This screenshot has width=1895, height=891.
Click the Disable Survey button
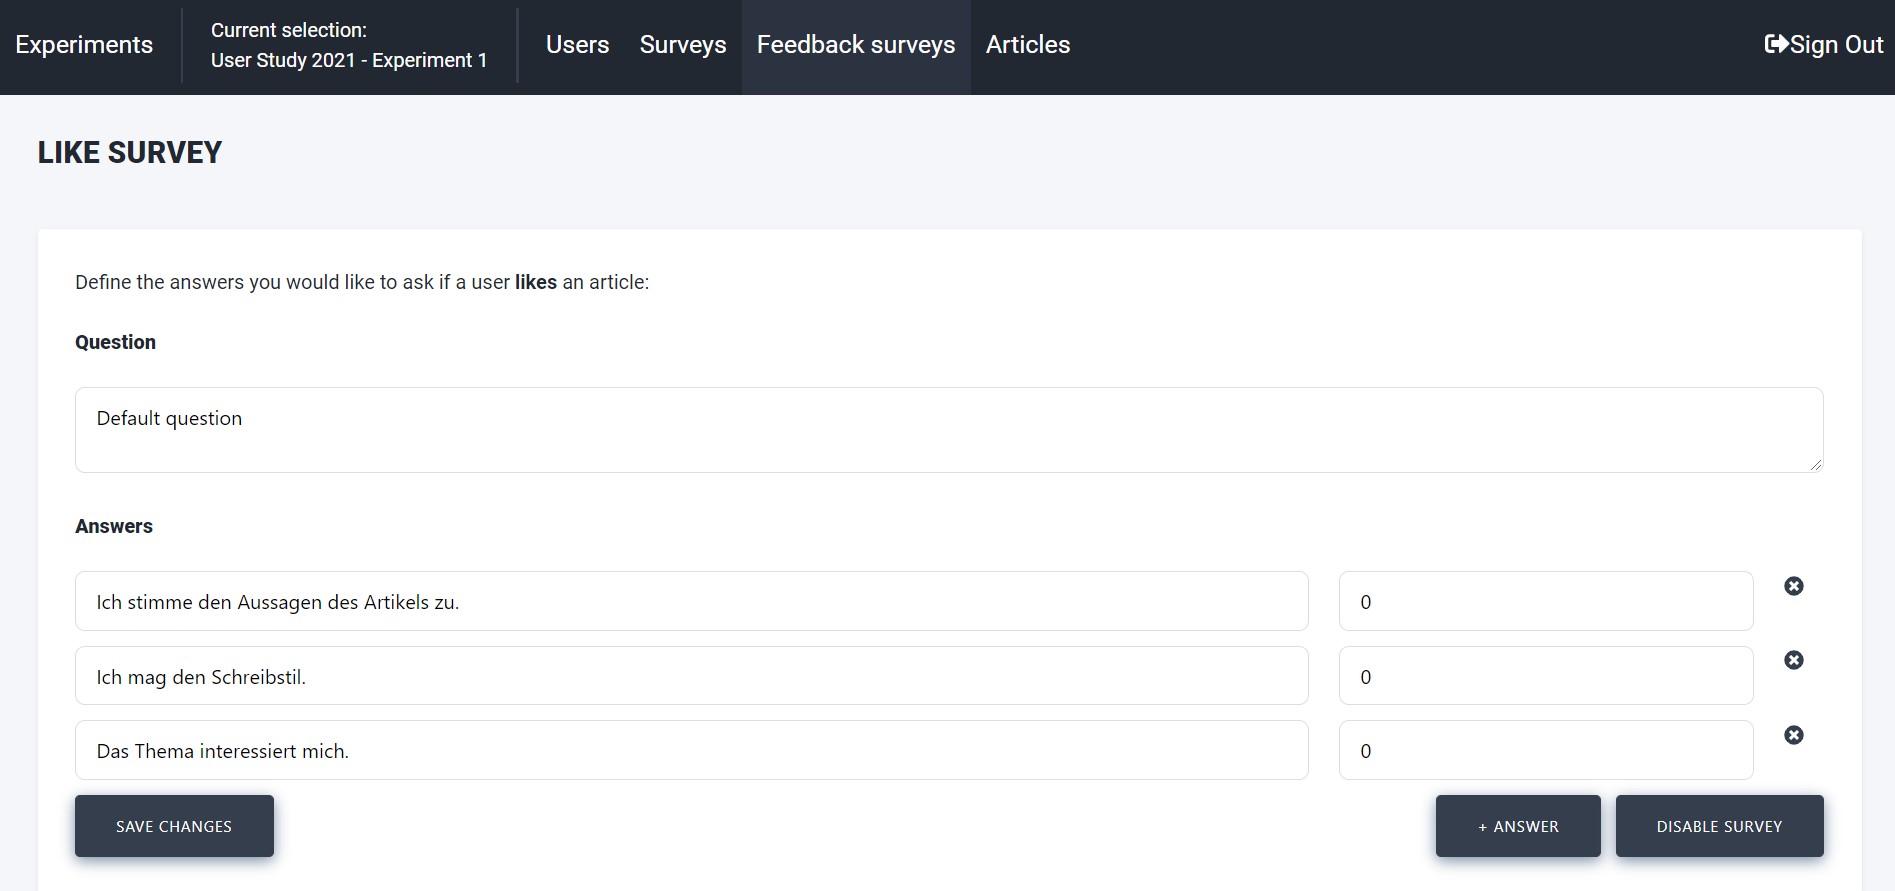(1719, 826)
